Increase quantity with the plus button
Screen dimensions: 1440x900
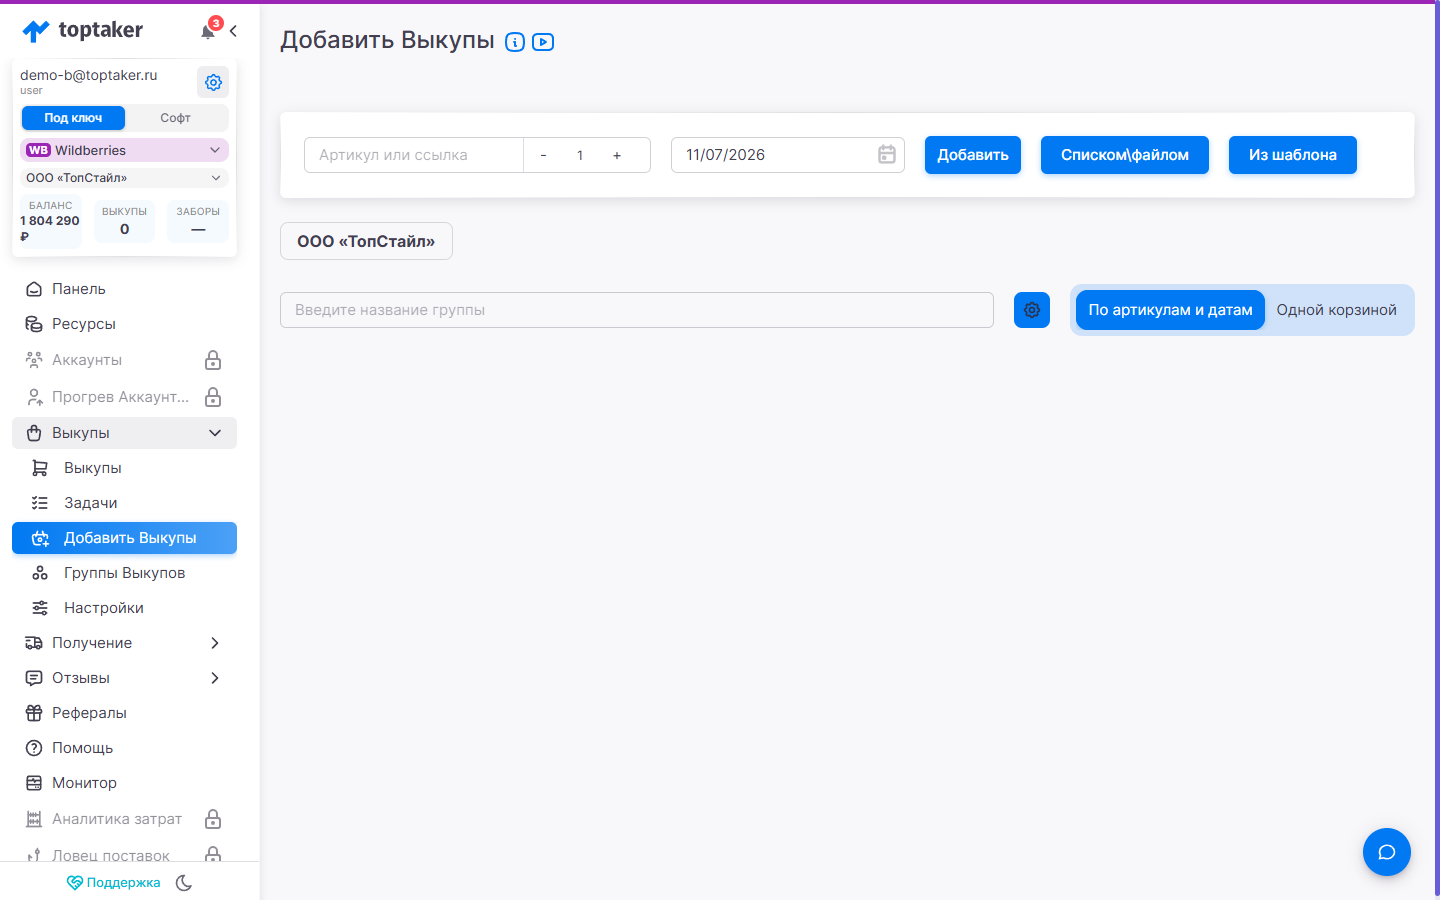click(617, 155)
